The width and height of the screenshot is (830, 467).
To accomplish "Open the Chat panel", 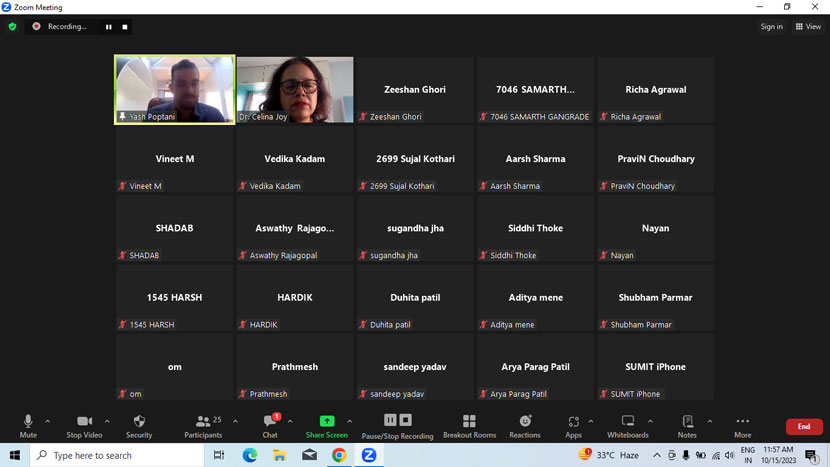I will [x=270, y=425].
